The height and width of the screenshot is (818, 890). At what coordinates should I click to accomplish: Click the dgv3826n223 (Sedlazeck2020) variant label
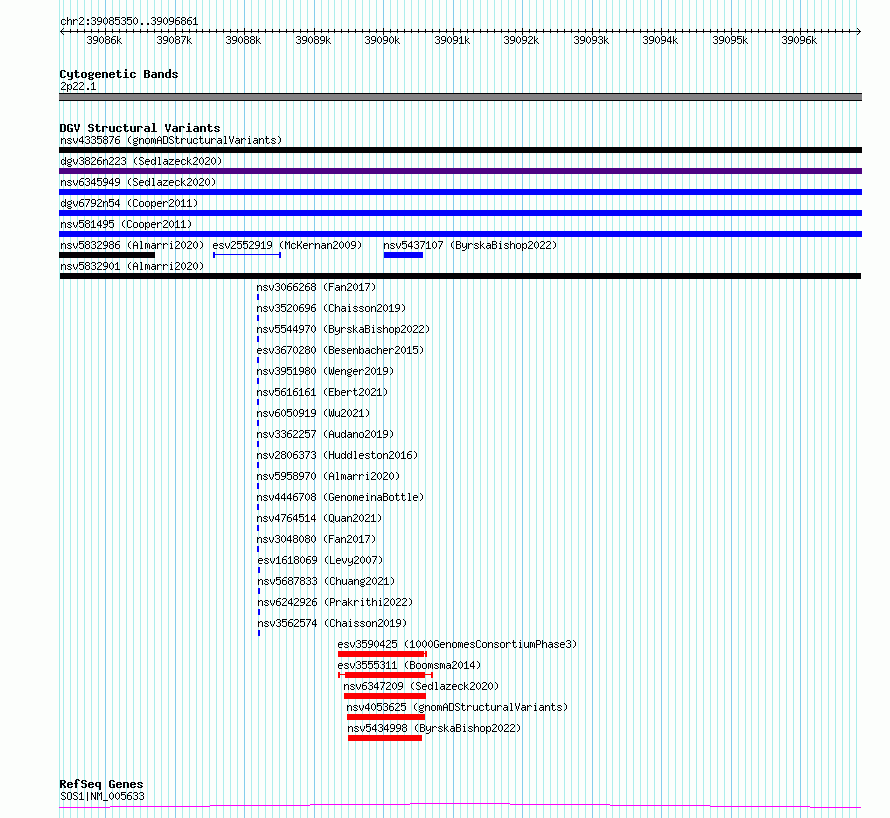[x=141, y=161]
